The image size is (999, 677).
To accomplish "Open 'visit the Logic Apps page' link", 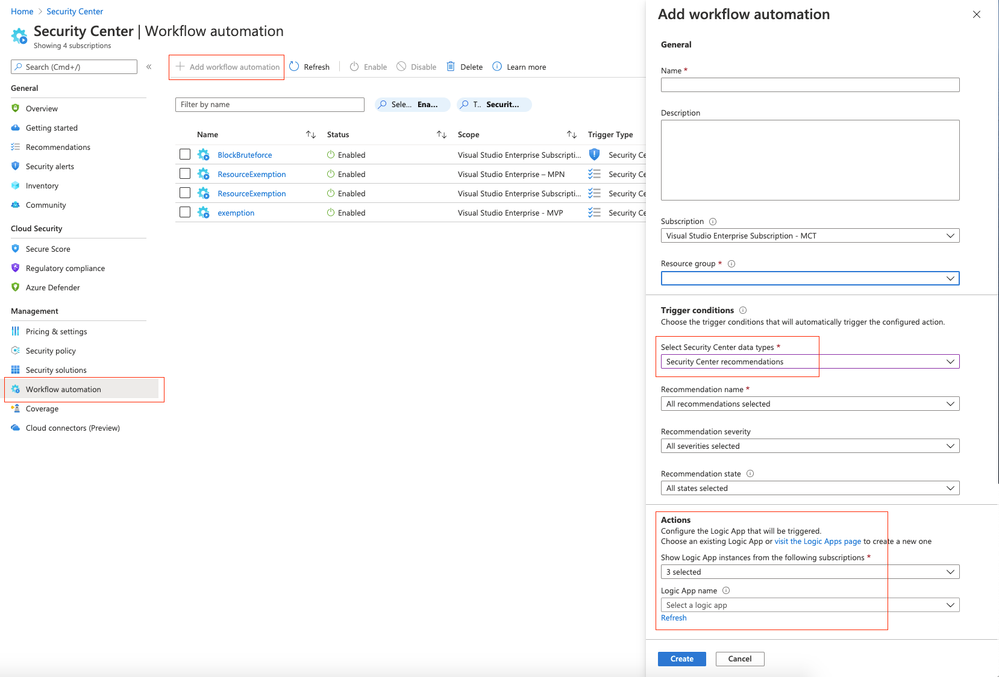I will tap(817, 541).
